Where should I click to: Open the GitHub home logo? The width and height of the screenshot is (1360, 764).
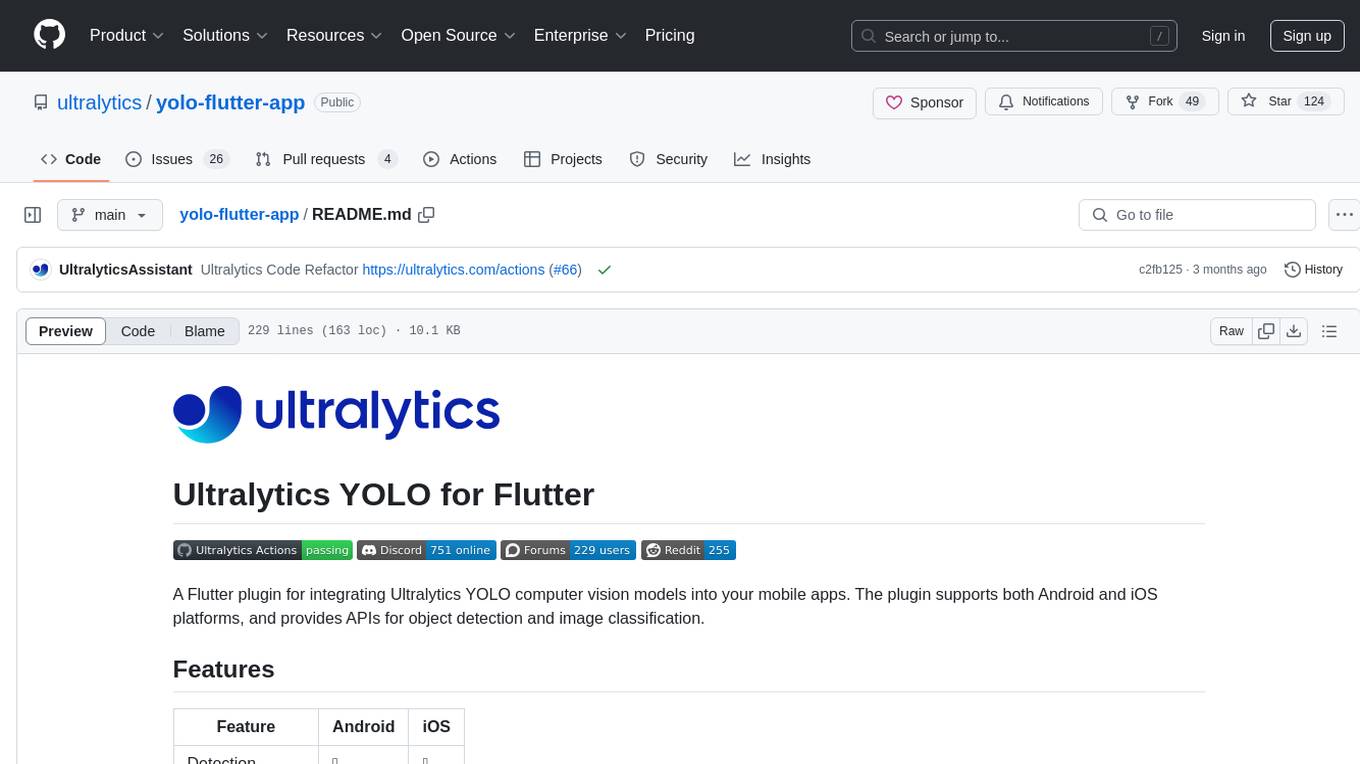tap(49, 35)
